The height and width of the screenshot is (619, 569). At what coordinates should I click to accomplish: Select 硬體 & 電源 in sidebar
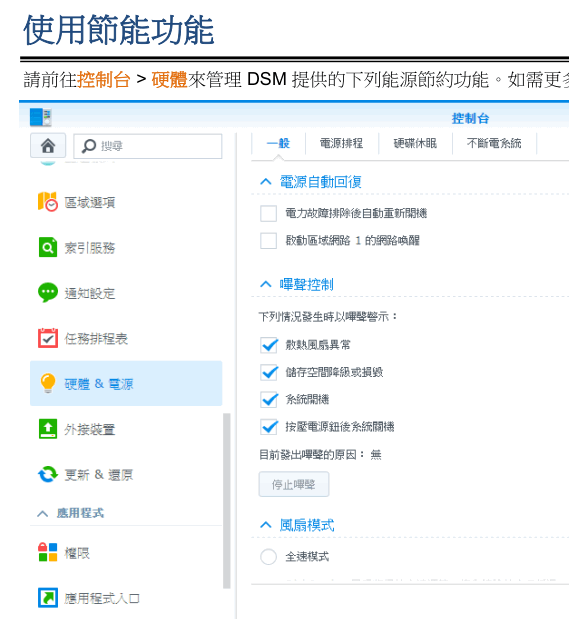coord(126,383)
